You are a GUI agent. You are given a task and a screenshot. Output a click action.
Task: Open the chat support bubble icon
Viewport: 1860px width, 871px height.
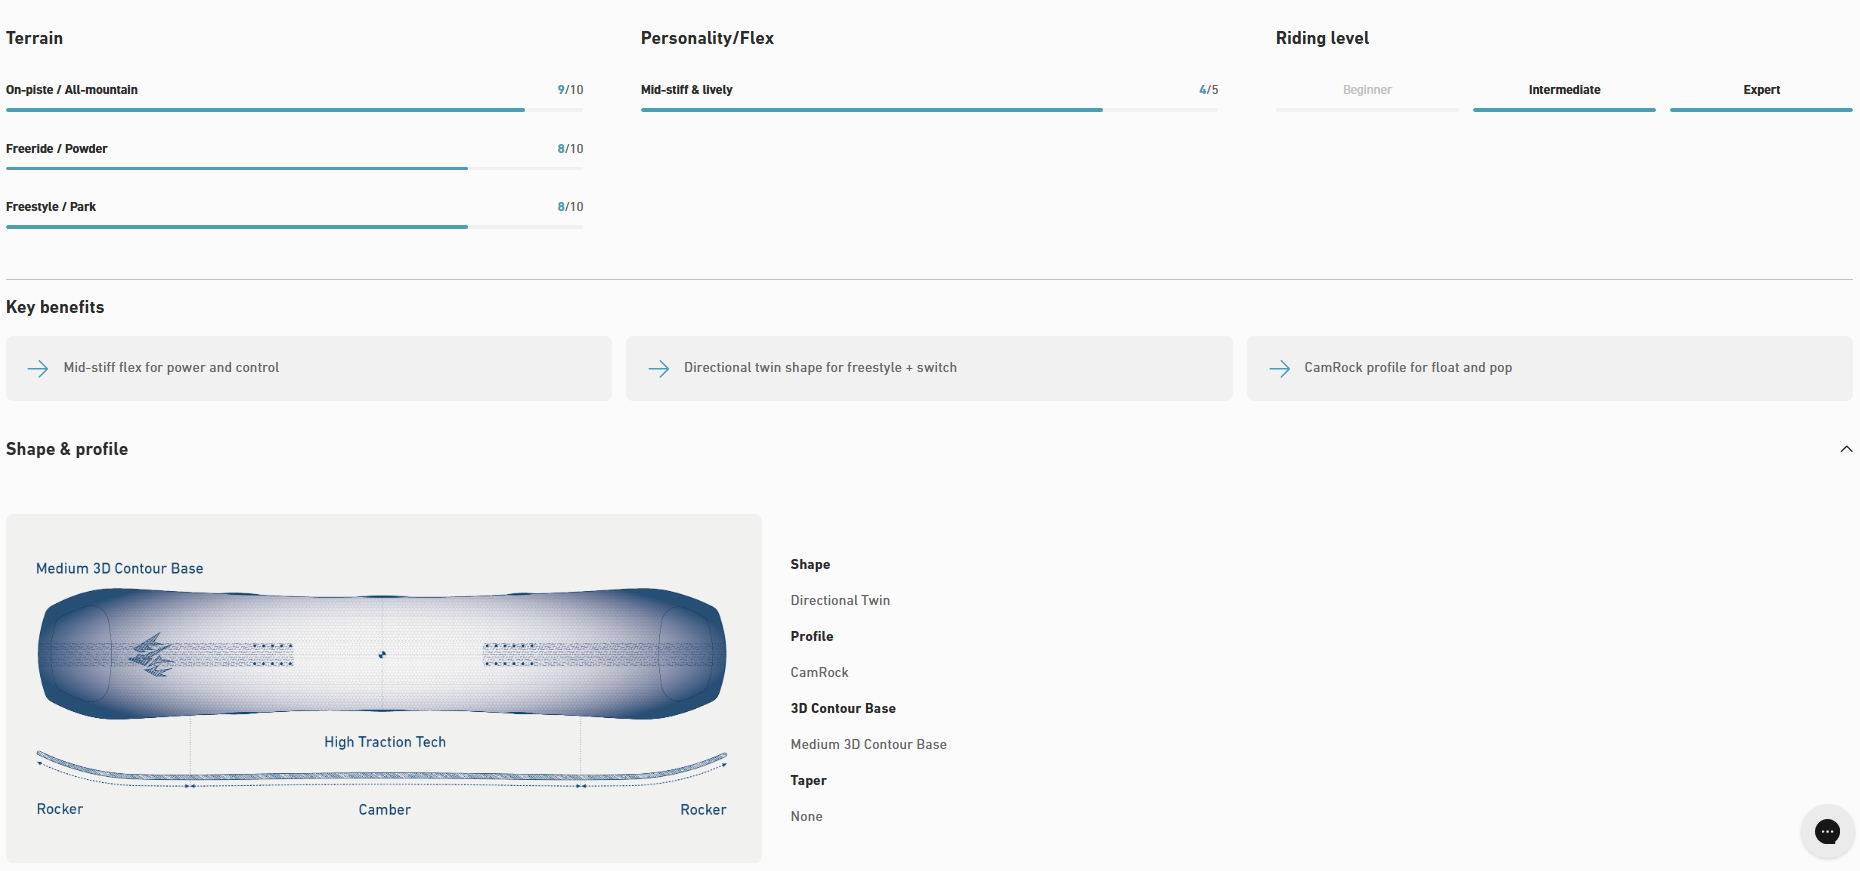point(1827,832)
